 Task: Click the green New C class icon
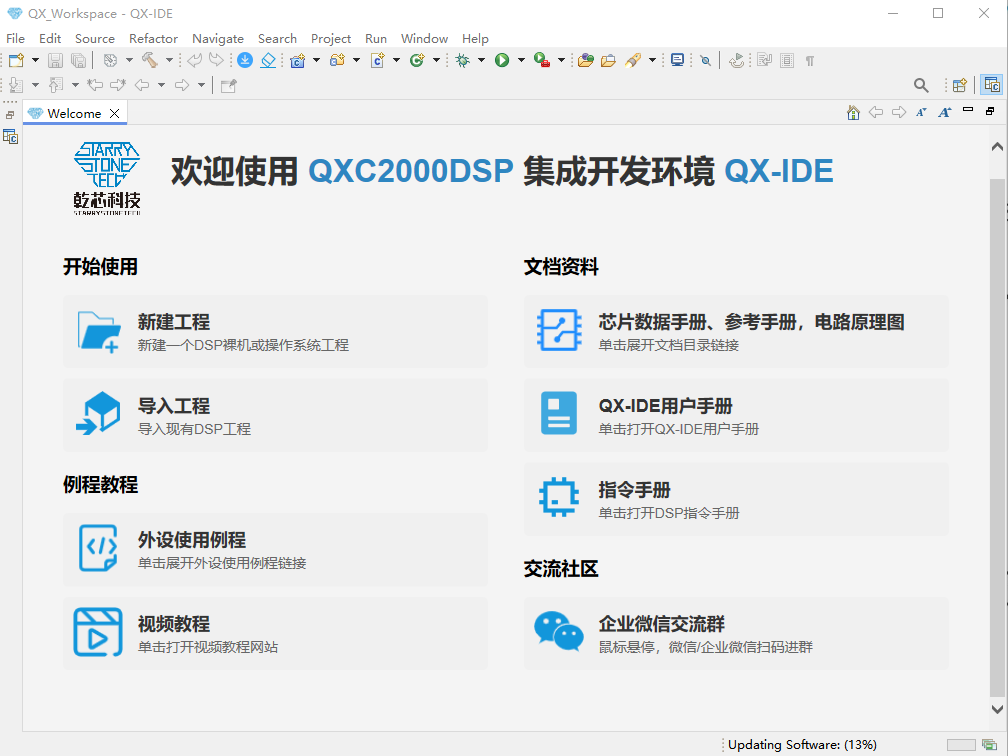[417, 60]
